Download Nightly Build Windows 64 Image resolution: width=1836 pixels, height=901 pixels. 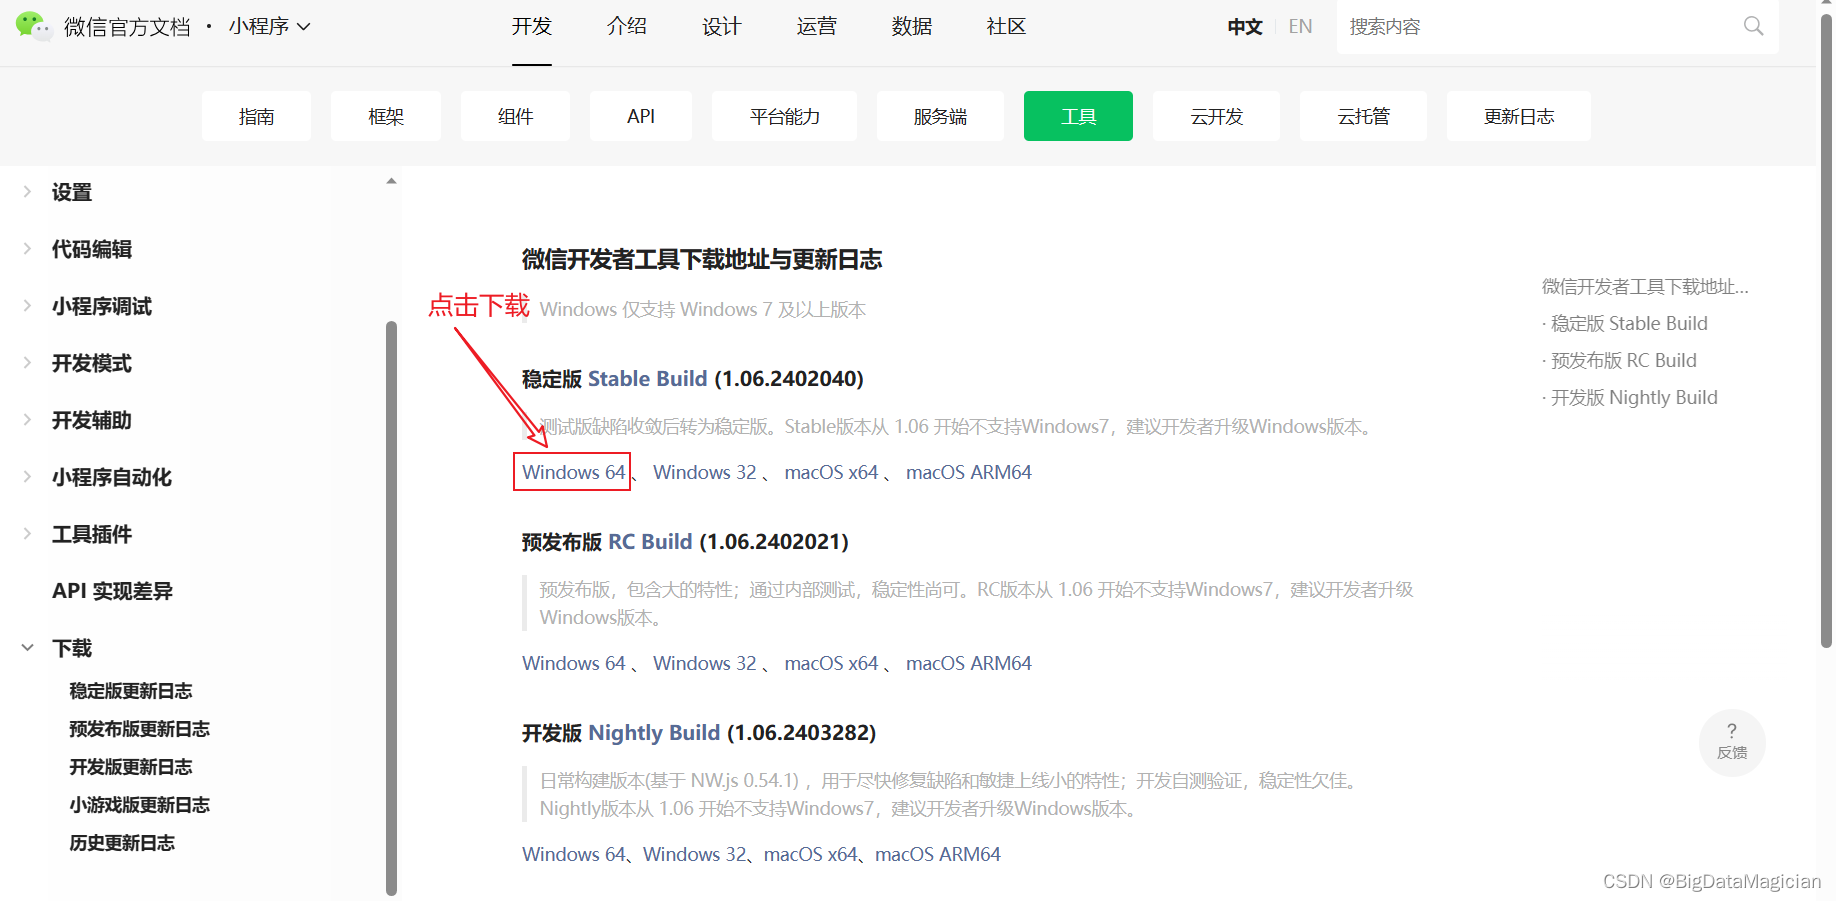(573, 854)
